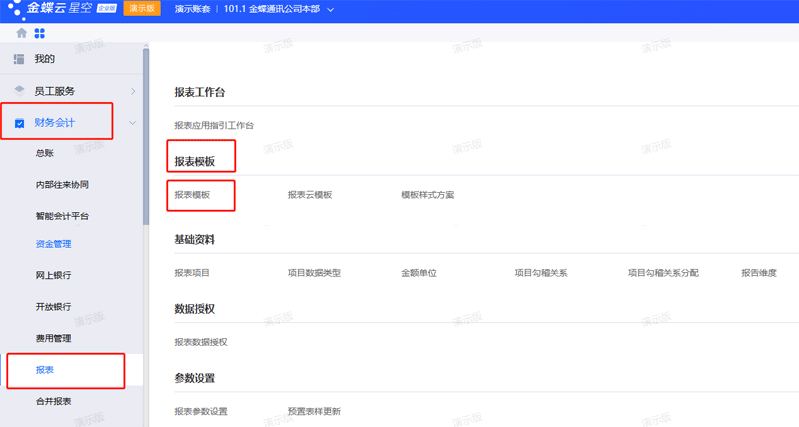Open 项目数据类型 link

pyautogui.click(x=314, y=273)
